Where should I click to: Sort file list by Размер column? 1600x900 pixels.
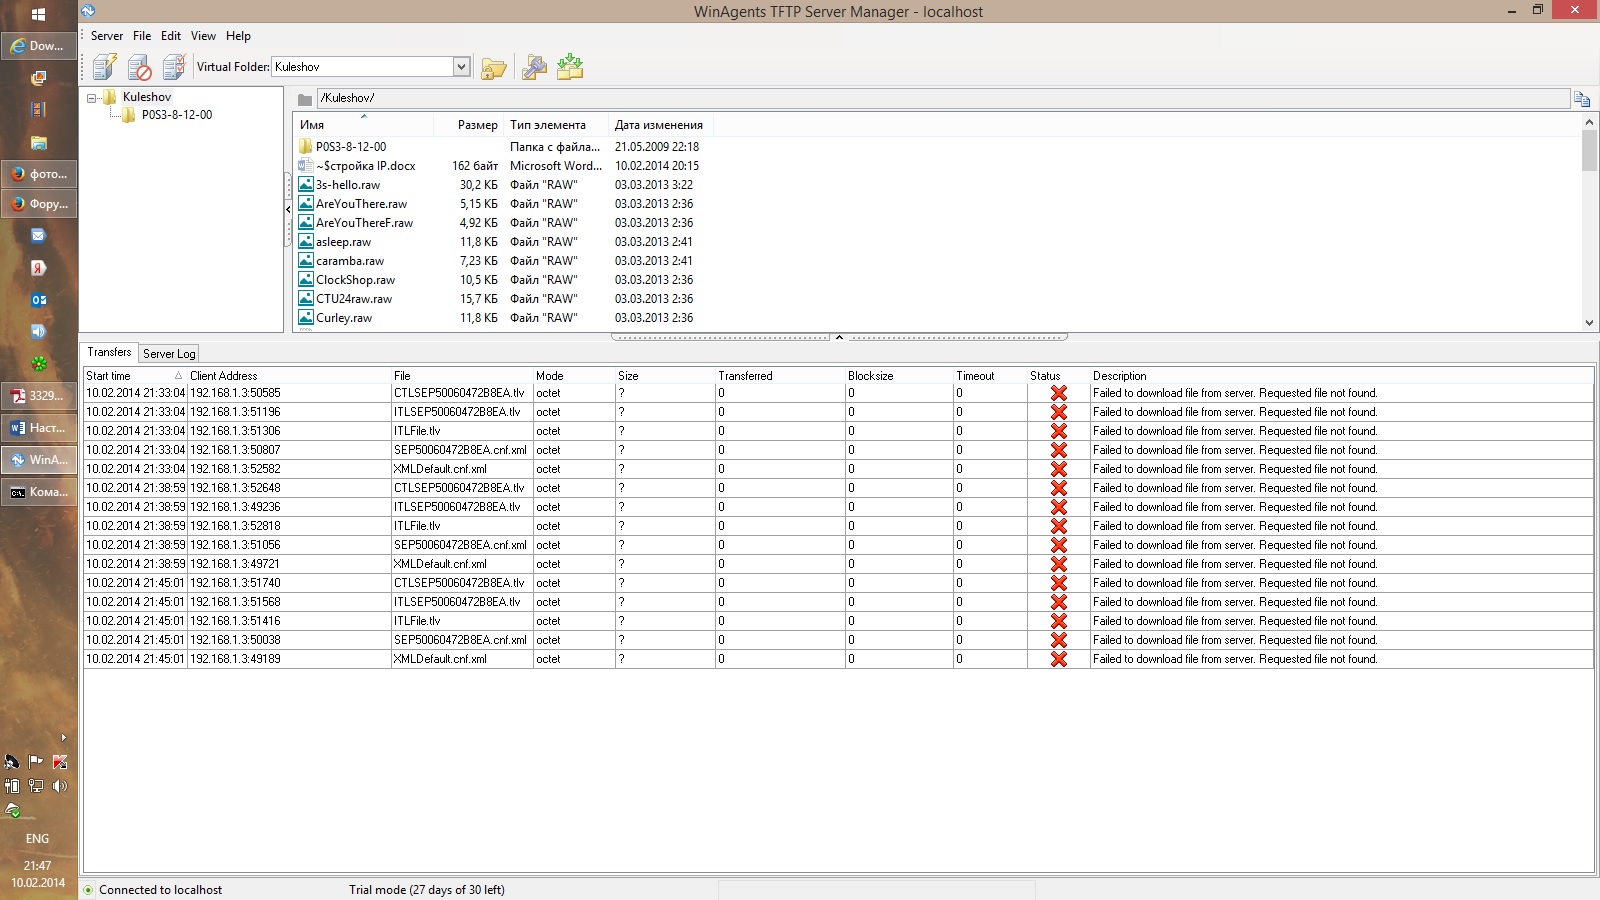coord(470,125)
